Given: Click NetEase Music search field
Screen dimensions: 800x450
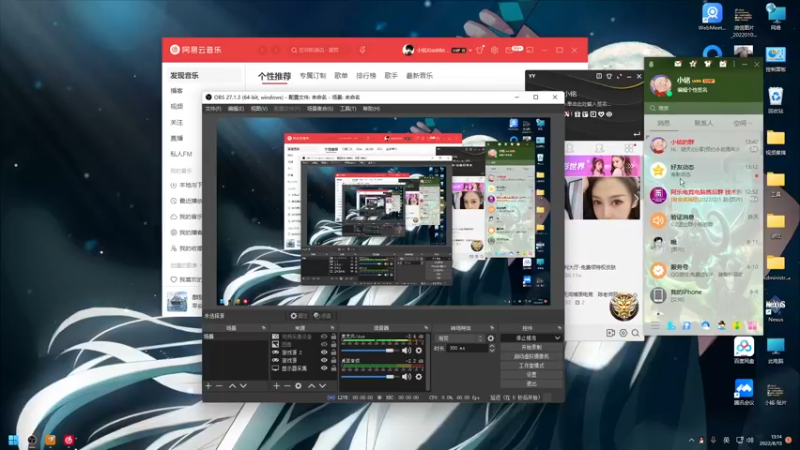Looking at the screenshot, I should (319, 50).
